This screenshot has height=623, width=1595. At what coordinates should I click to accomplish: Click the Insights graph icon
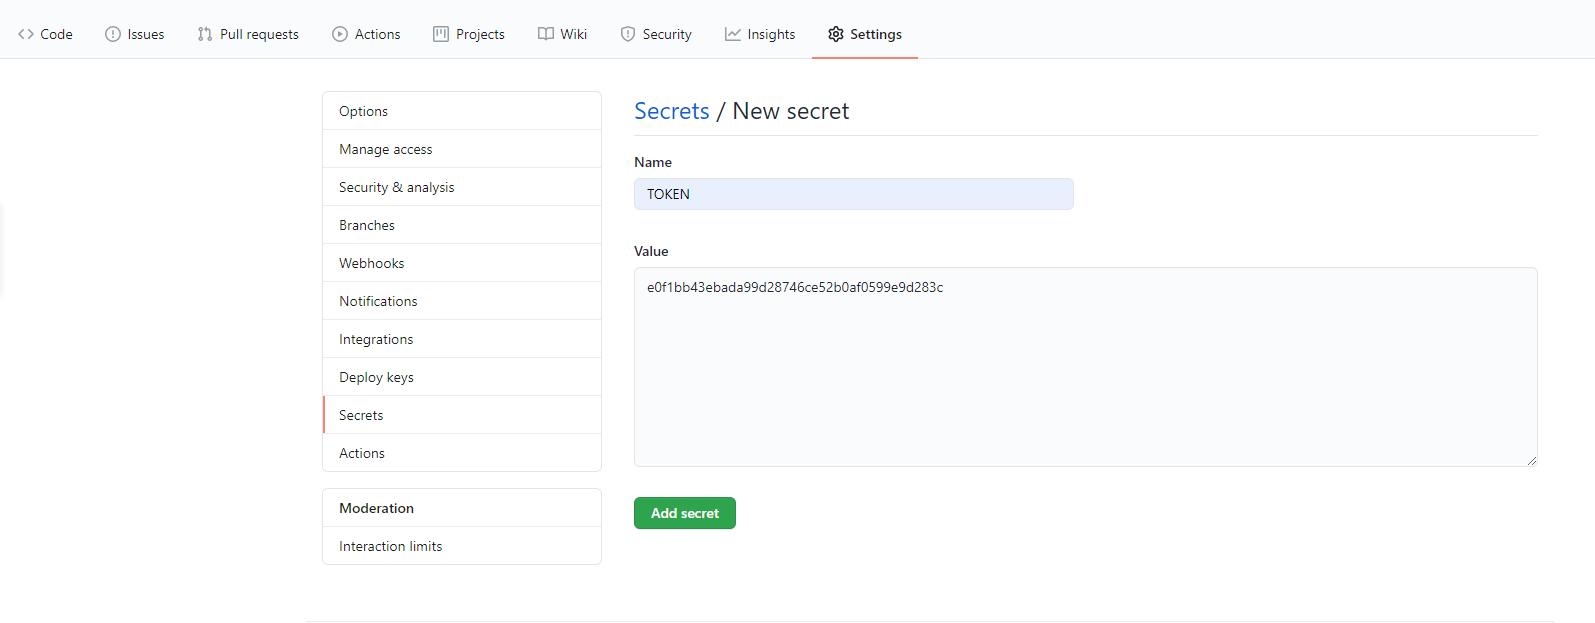[x=733, y=34]
